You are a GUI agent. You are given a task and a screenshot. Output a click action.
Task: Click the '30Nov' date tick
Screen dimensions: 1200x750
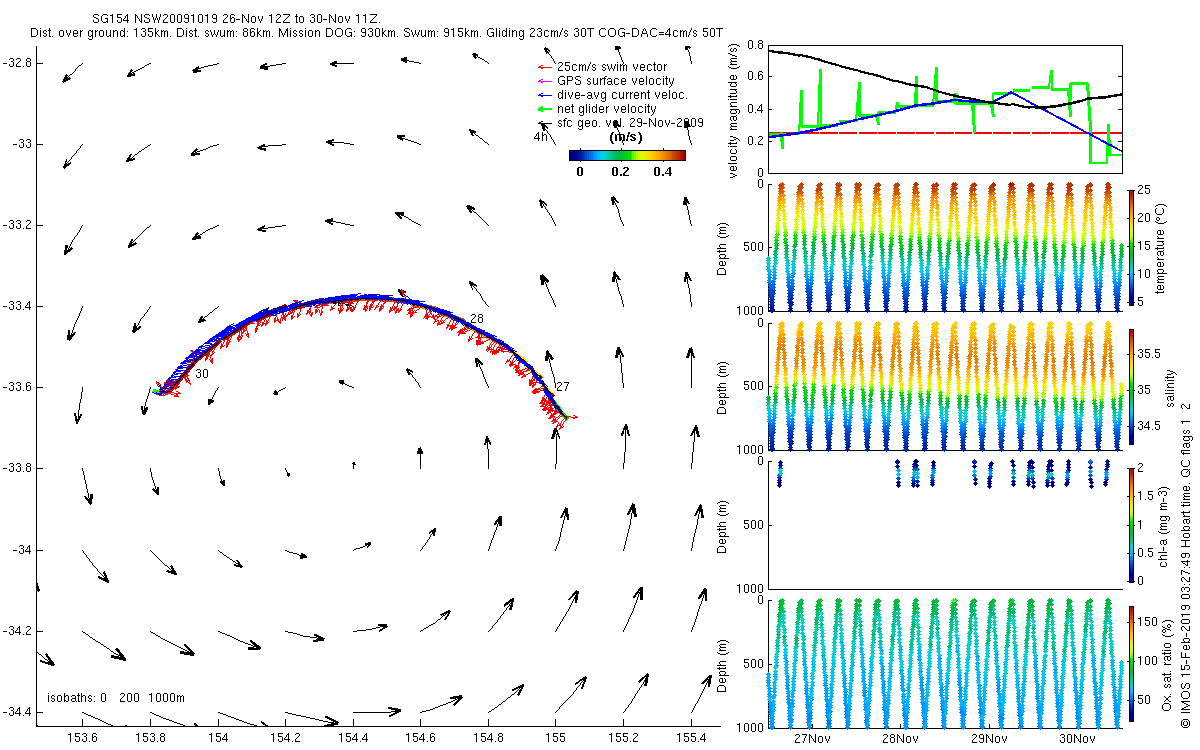1077,739
